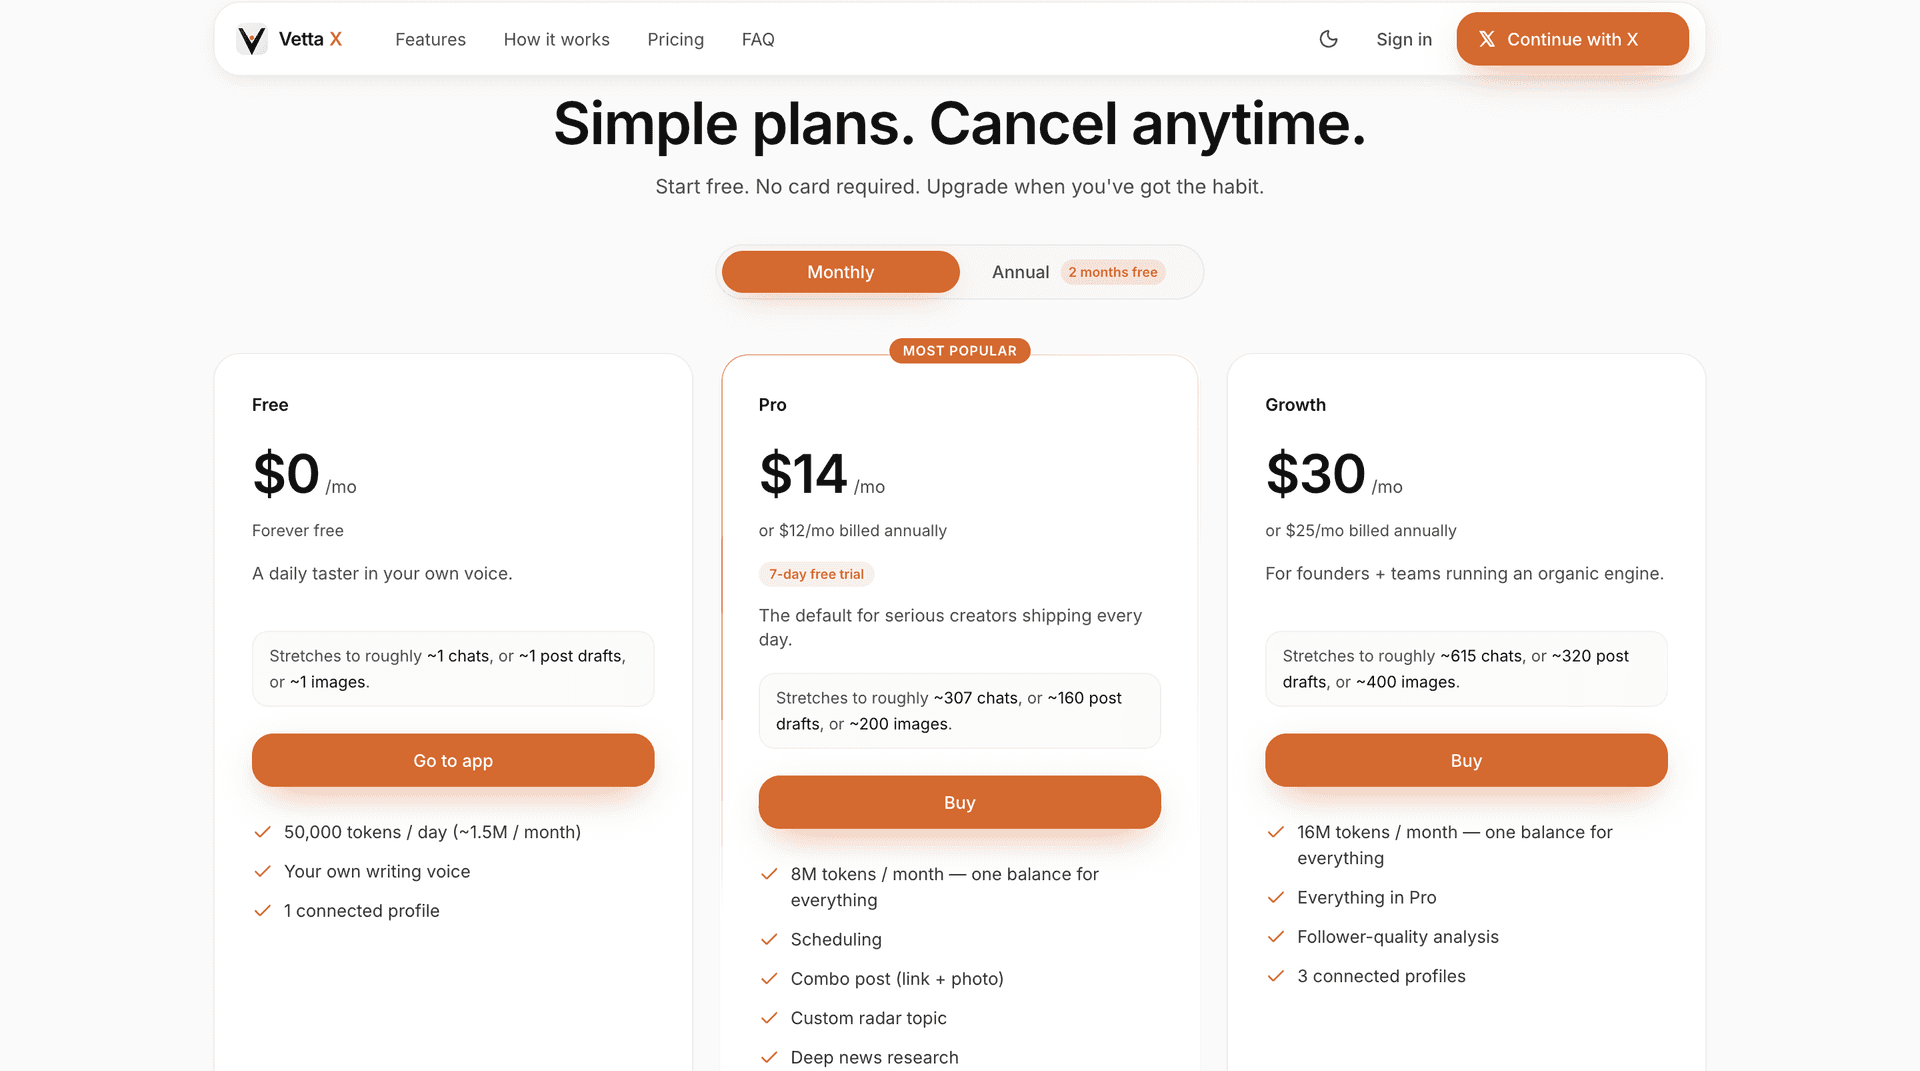Switch billing to Monthly

click(x=840, y=272)
